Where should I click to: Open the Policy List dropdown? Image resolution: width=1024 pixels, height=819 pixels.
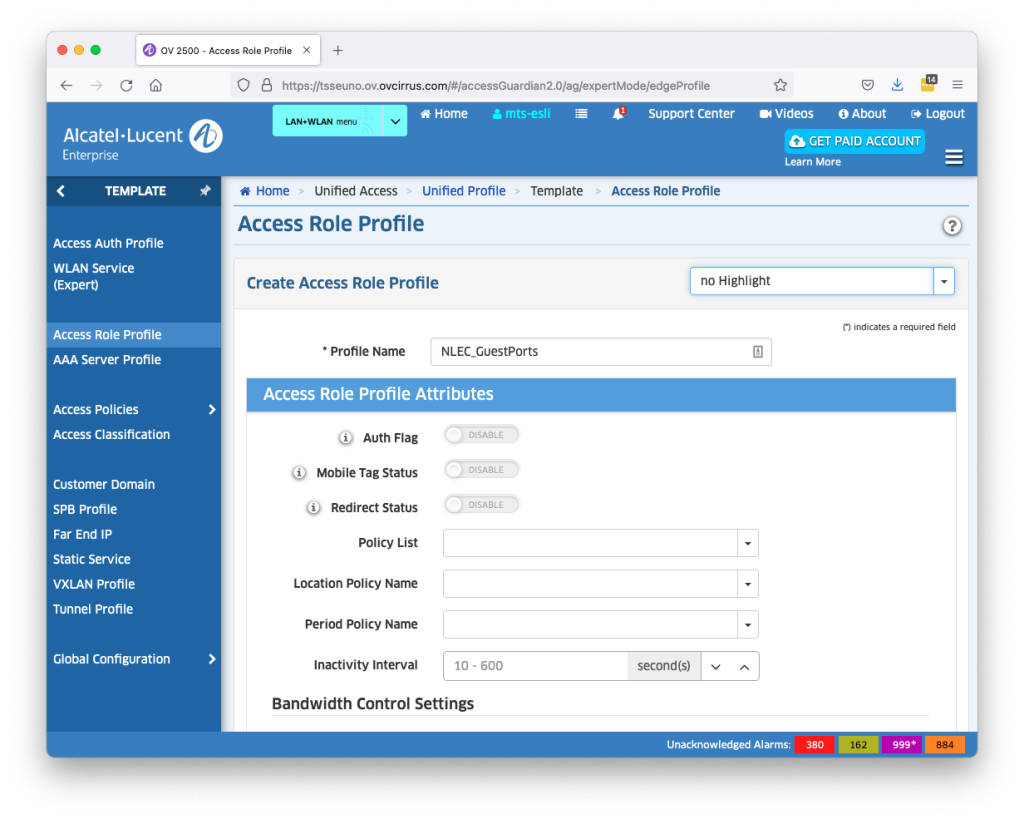coord(748,543)
